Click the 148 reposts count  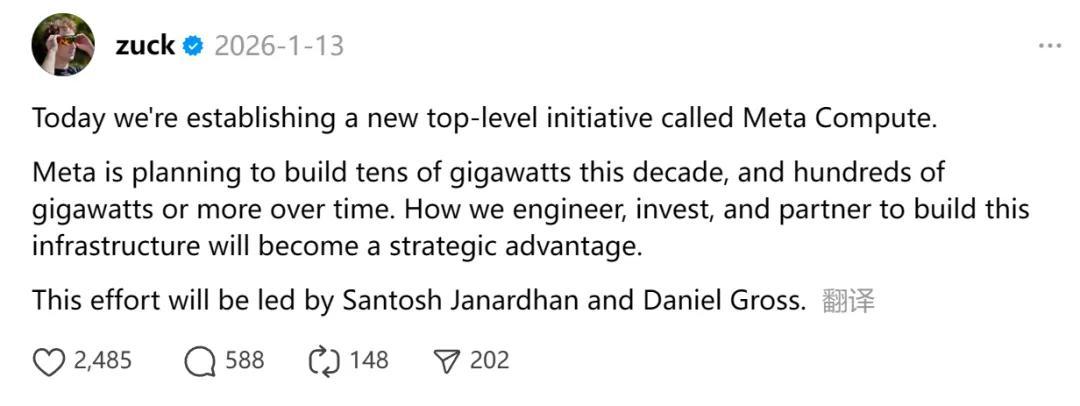[369, 361]
